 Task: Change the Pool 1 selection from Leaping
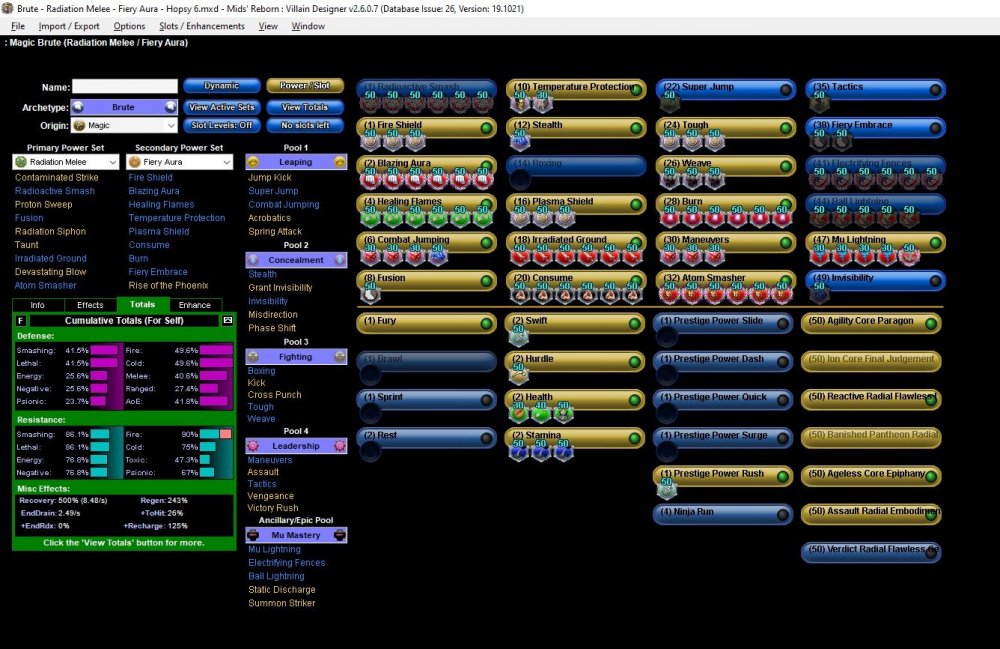click(x=296, y=161)
